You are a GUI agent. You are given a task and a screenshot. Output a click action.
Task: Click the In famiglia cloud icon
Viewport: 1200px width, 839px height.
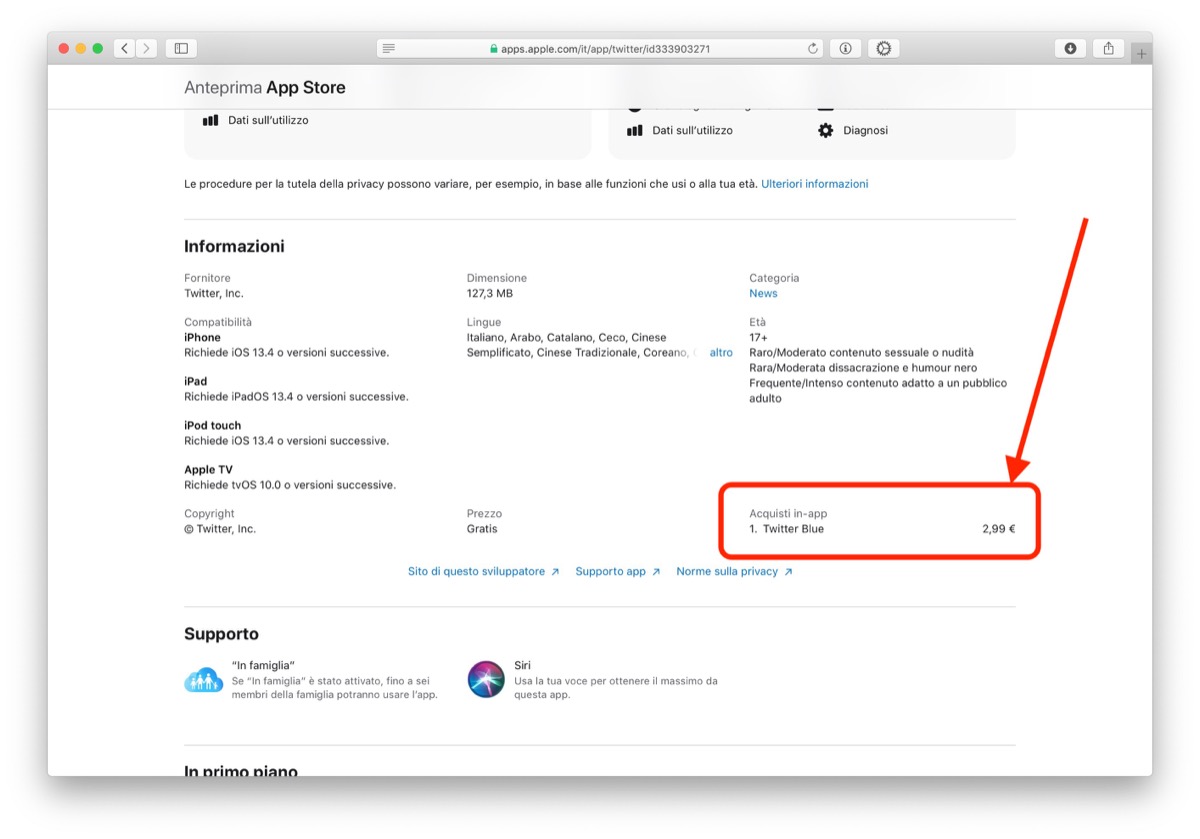click(x=203, y=680)
